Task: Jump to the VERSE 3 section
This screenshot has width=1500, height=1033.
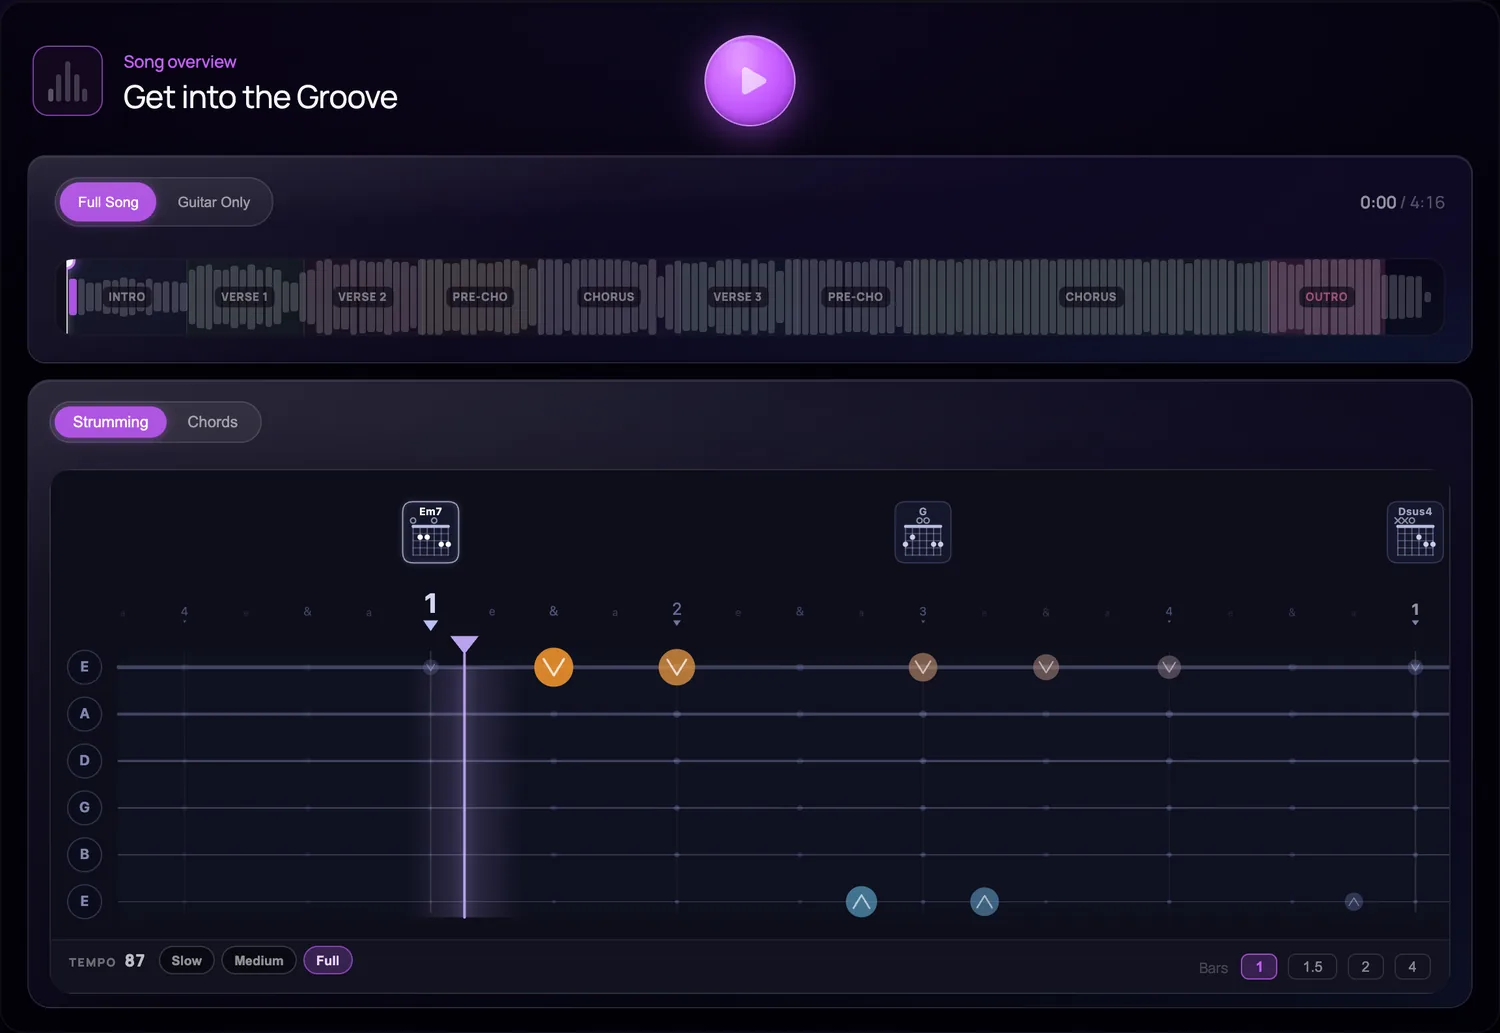Action: click(737, 297)
